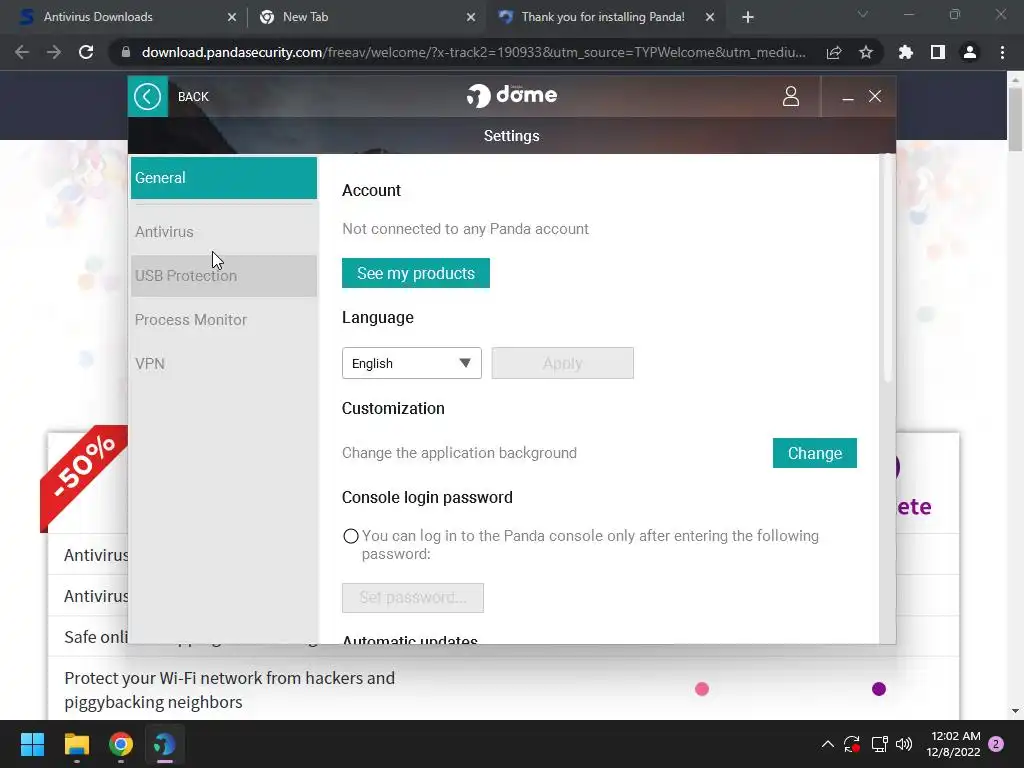Open Windows Start menu

[32, 744]
